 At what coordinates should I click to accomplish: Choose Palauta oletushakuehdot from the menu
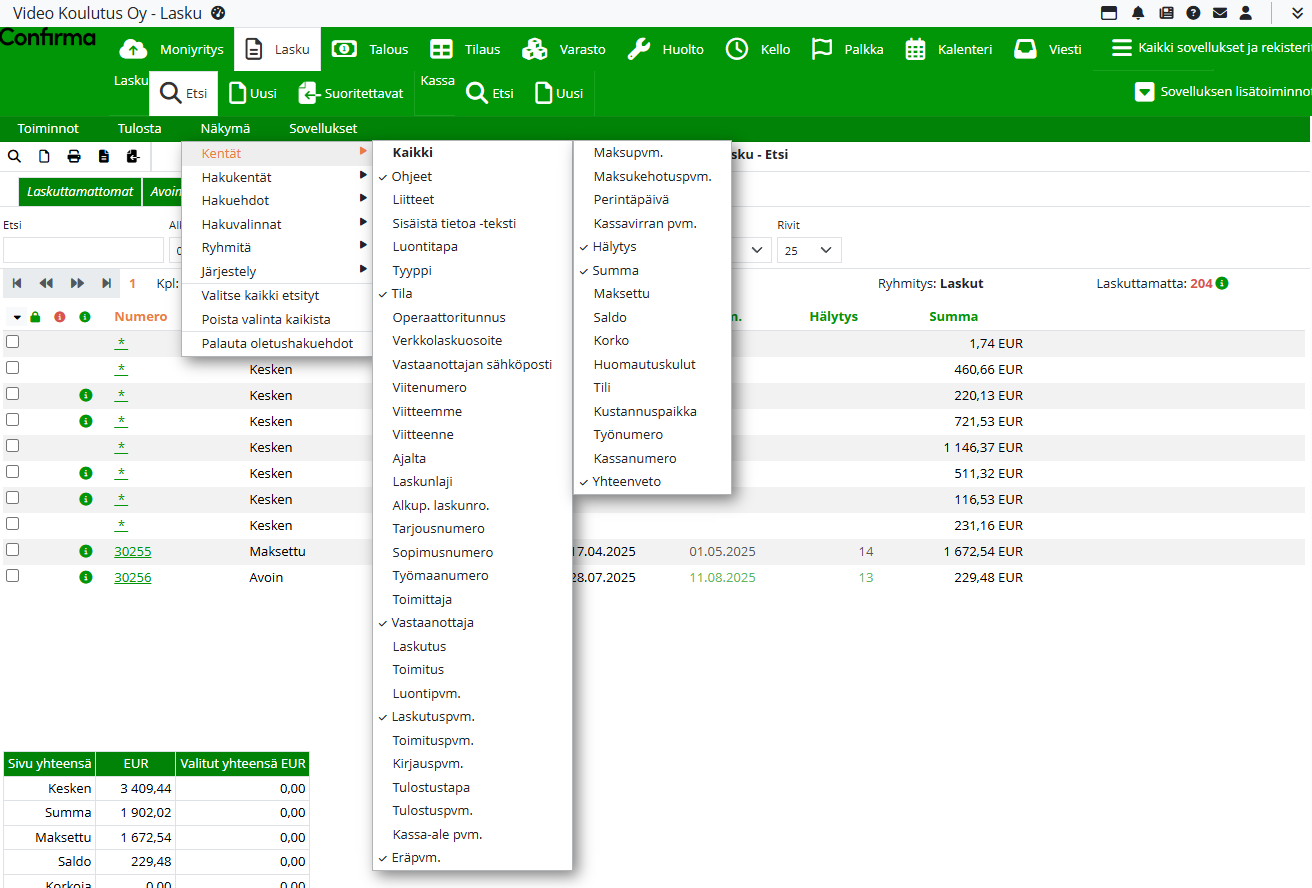pos(277,343)
